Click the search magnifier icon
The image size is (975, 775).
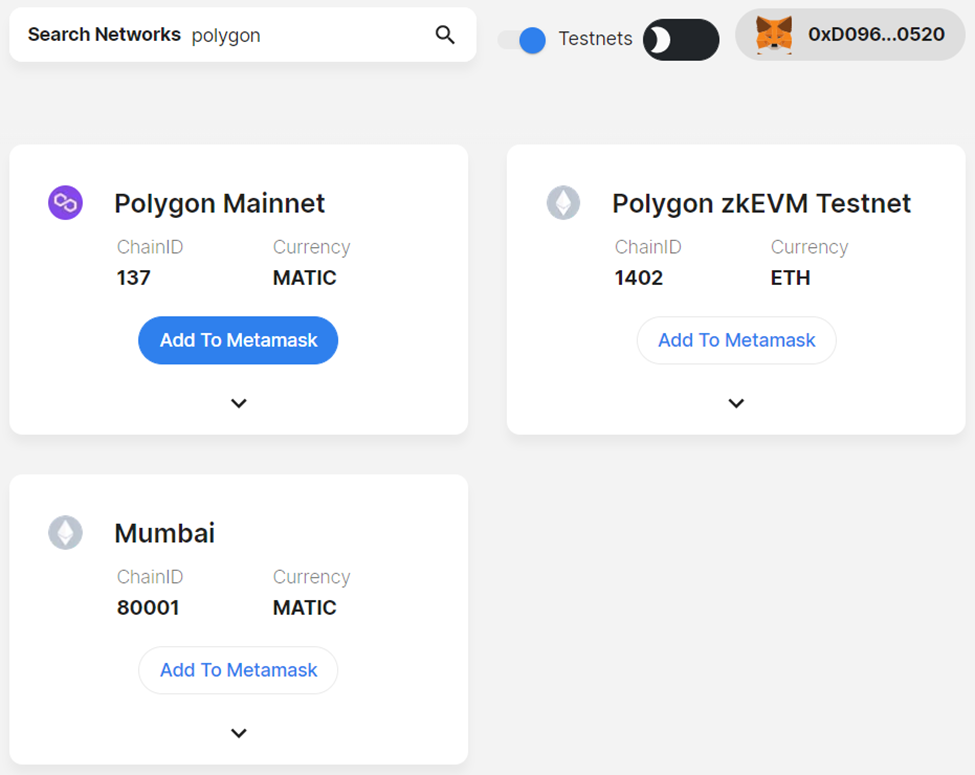pyautogui.click(x=445, y=35)
